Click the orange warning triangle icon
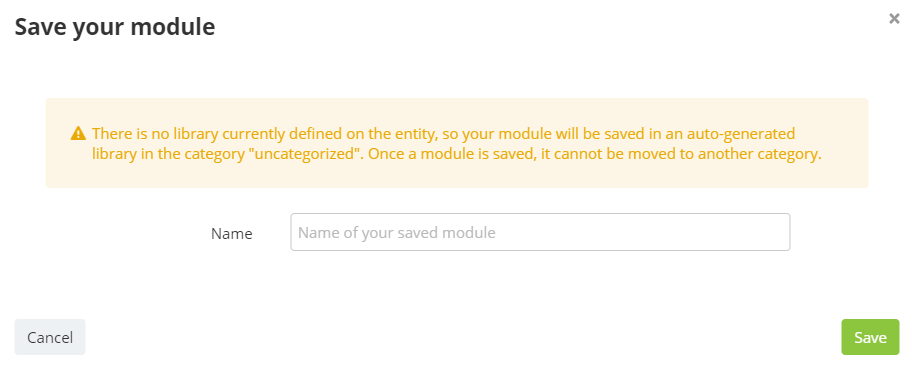921x369 pixels. (x=78, y=134)
